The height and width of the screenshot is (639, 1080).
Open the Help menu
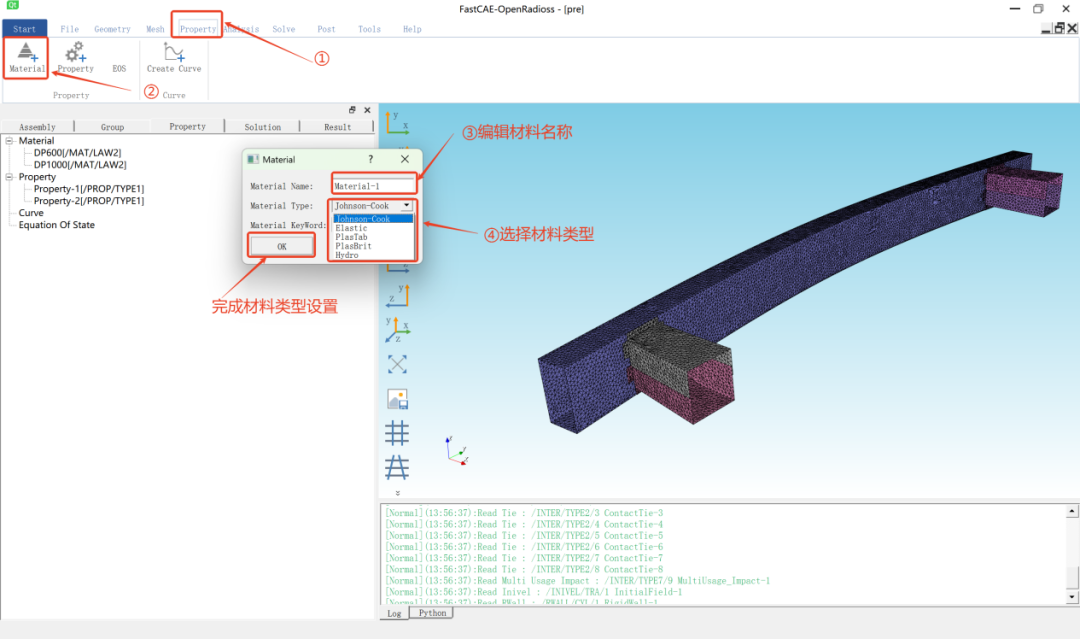coord(412,29)
